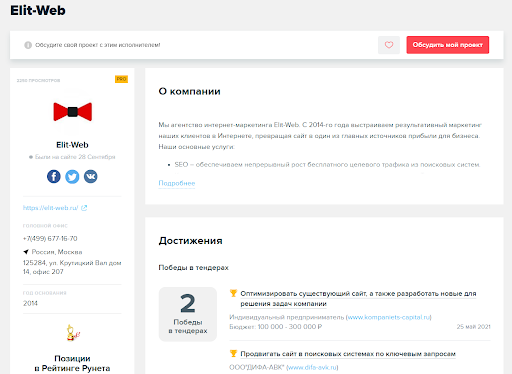The height and width of the screenshot is (374, 512).
Task: Click the 'Elit-Web' name under the logo
Action: (72, 145)
